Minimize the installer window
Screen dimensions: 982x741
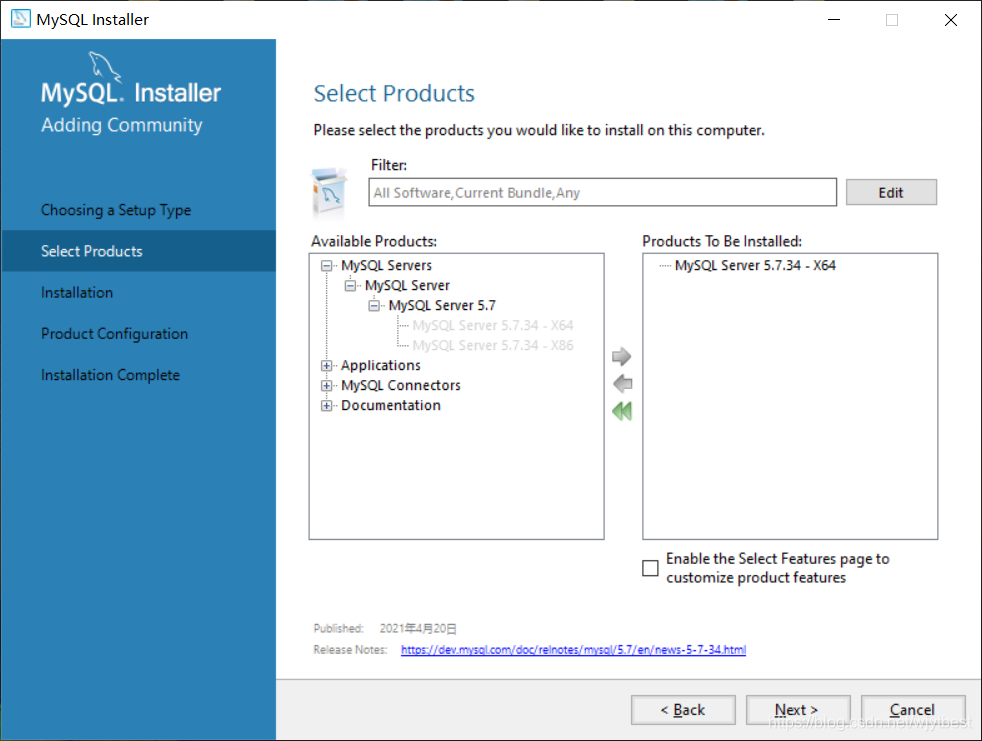(x=834, y=19)
